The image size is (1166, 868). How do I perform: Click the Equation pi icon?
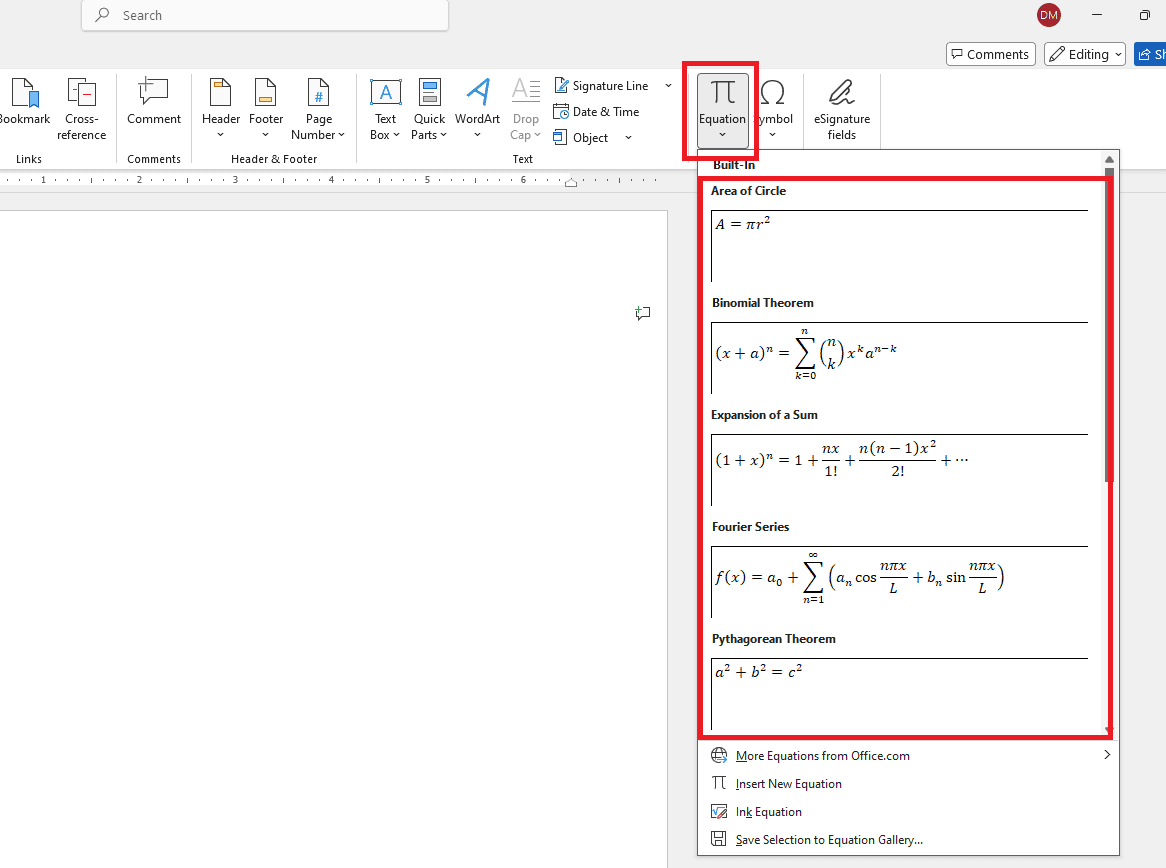[x=722, y=93]
